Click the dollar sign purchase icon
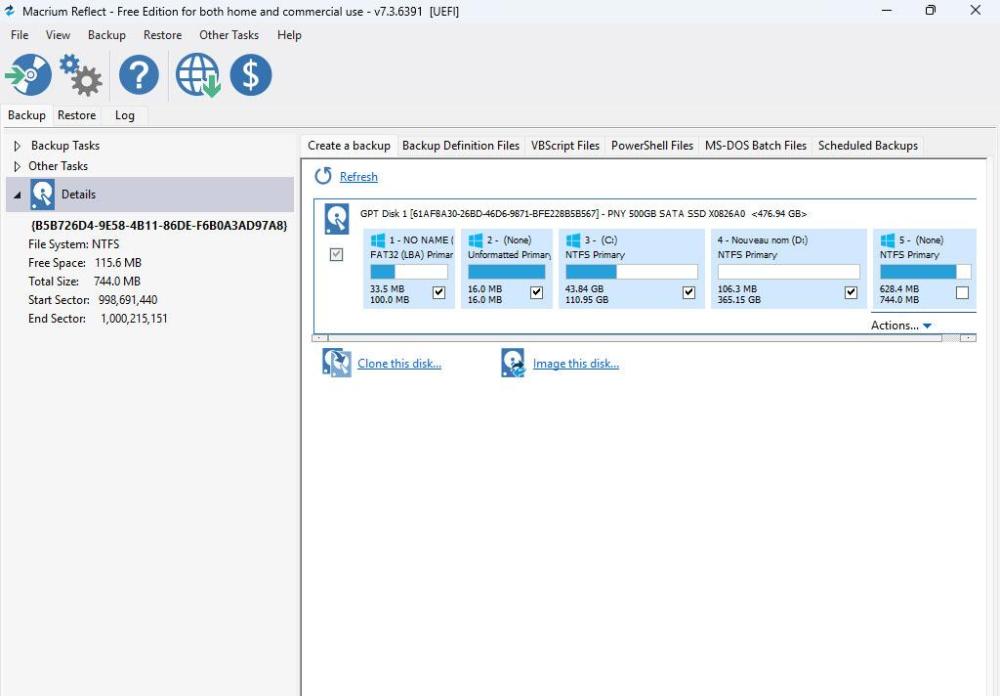1000x696 pixels. pos(251,75)
